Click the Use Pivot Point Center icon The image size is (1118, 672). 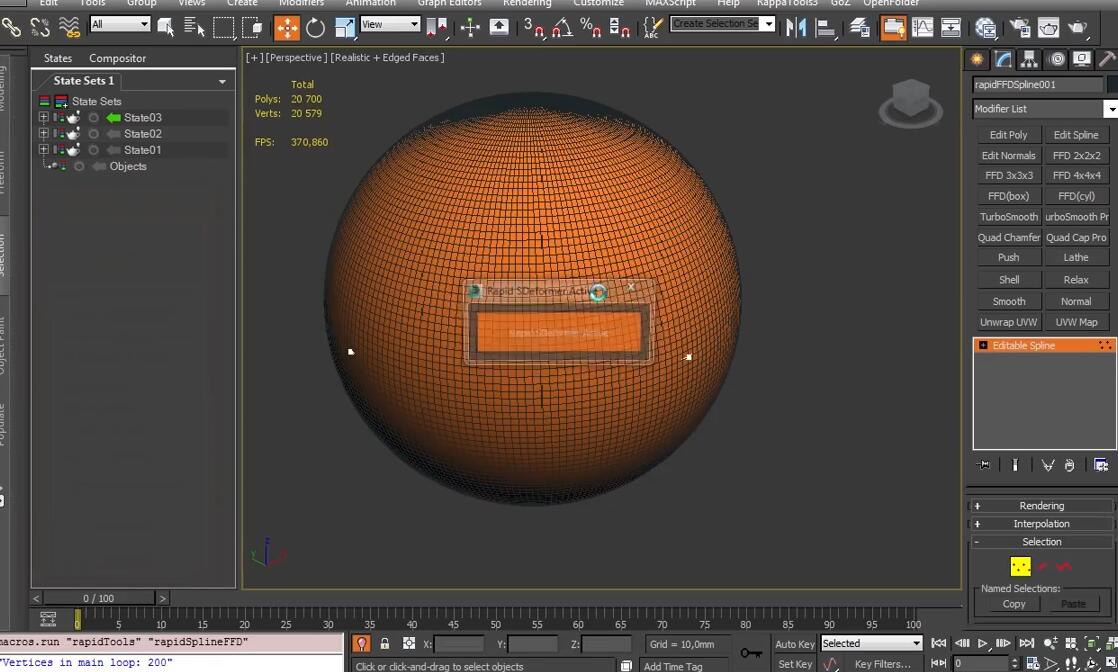tap(436, 27)
